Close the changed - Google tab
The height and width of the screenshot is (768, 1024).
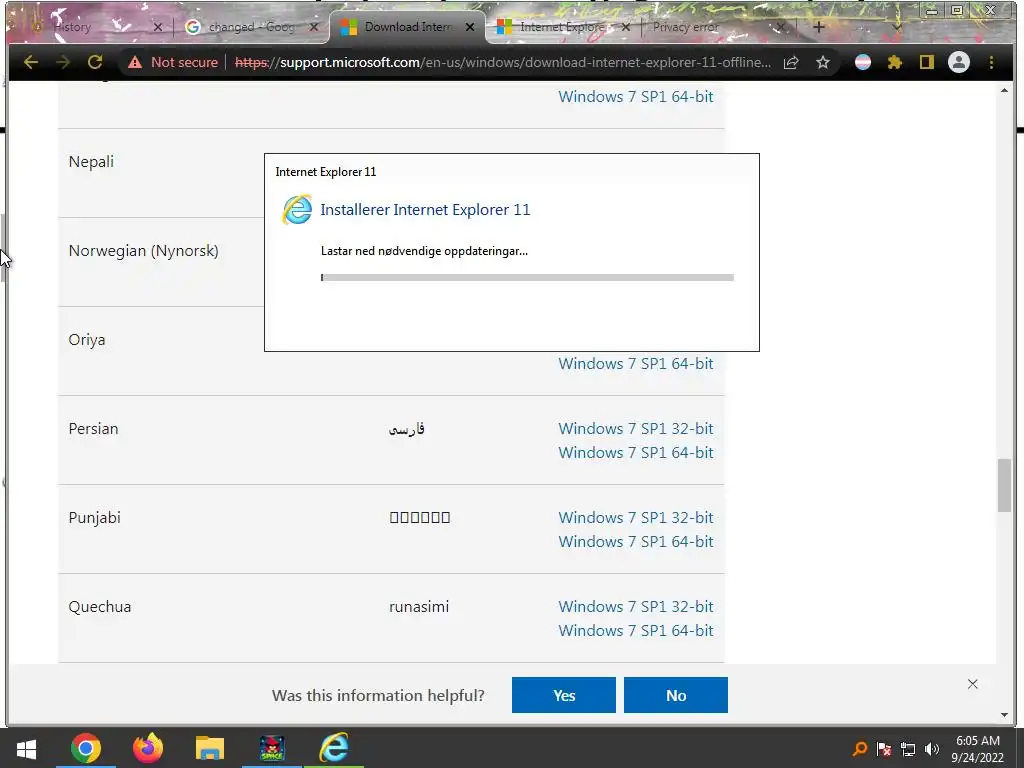(314, 27)
